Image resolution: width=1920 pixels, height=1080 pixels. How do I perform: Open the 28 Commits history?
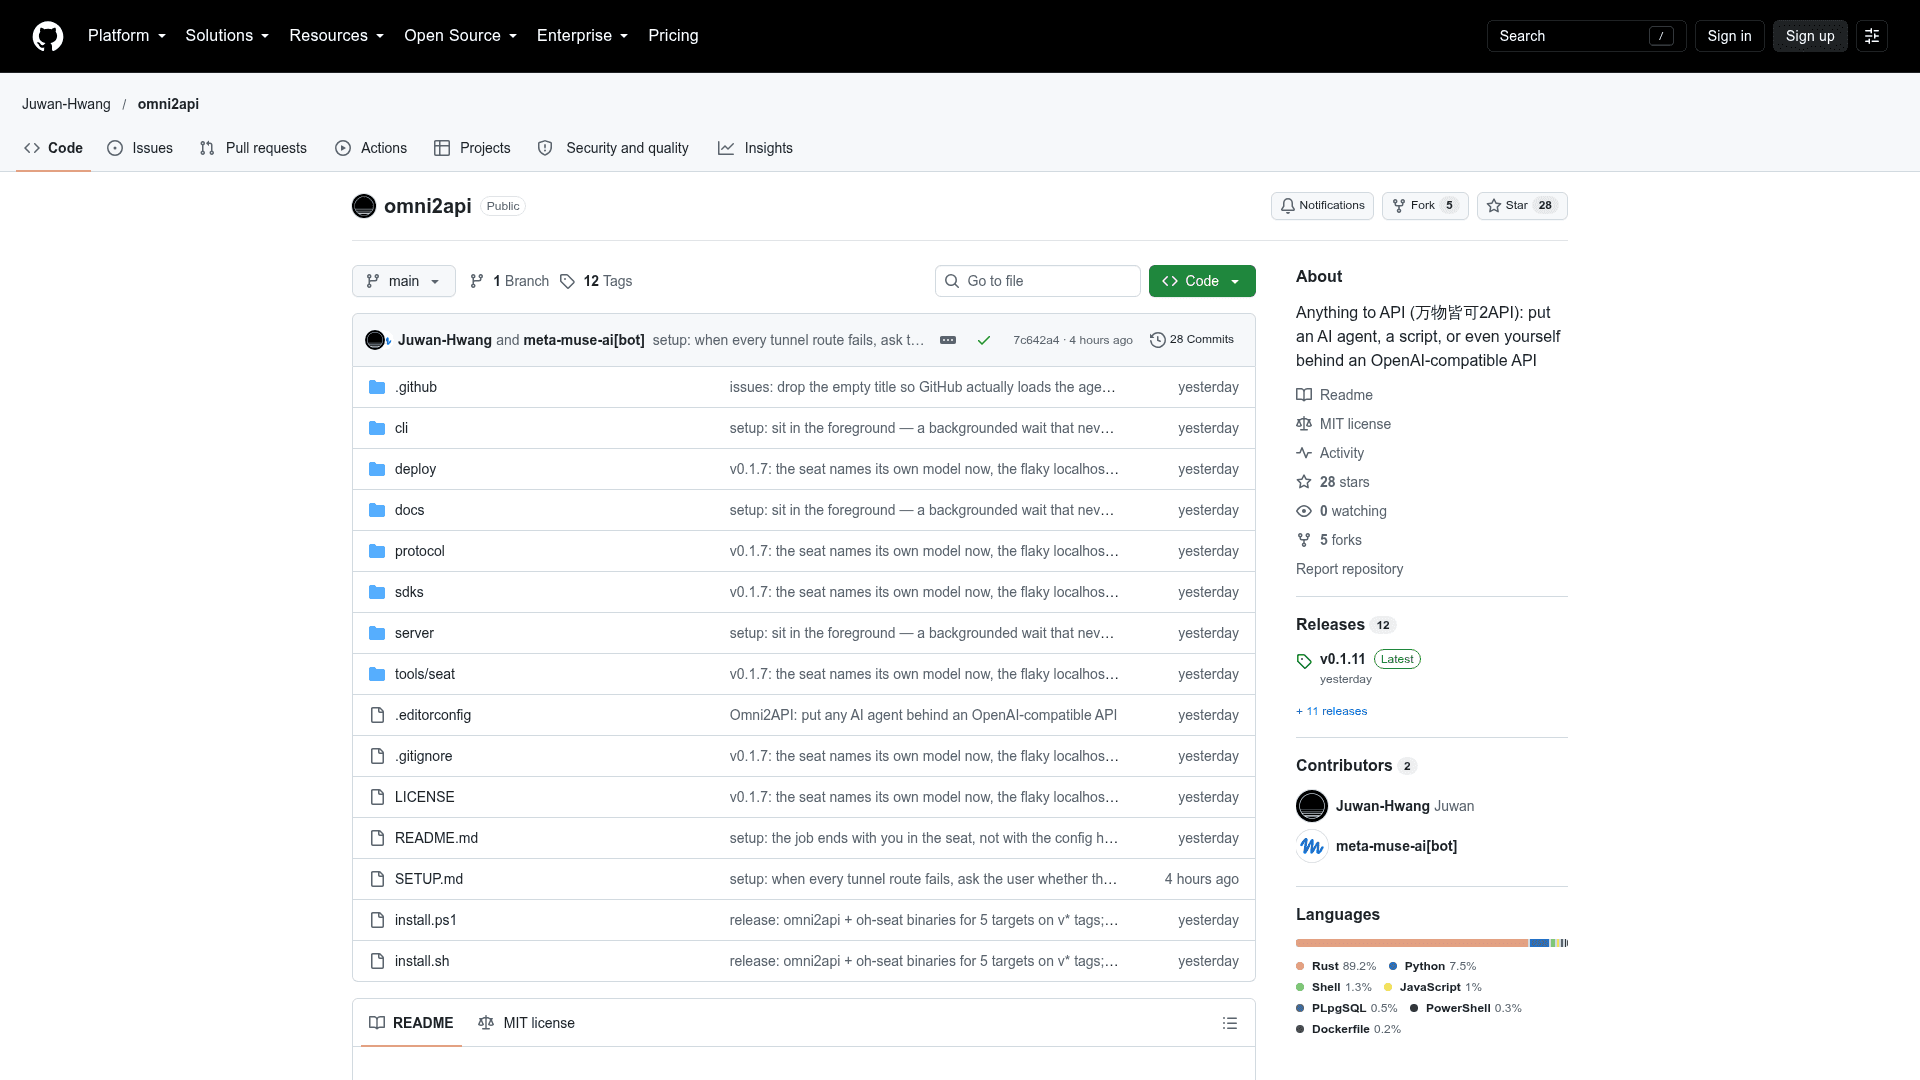coord(1192,340)
